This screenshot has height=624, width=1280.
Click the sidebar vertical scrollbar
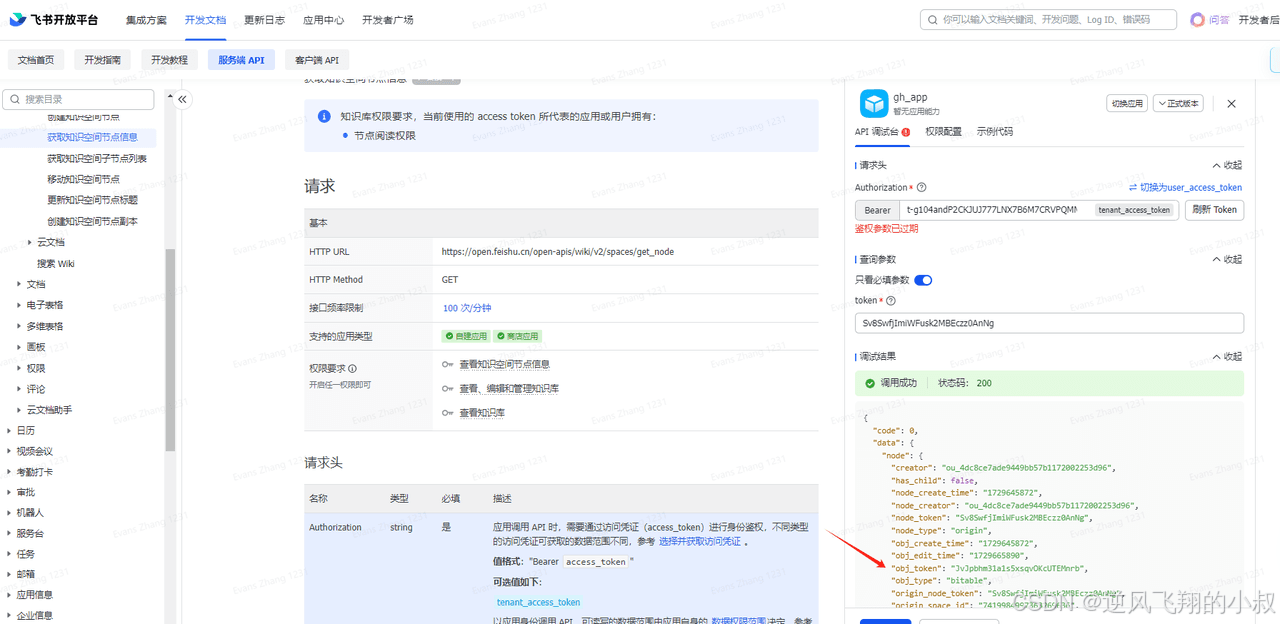pyautogui.click(x=170, y=350)
